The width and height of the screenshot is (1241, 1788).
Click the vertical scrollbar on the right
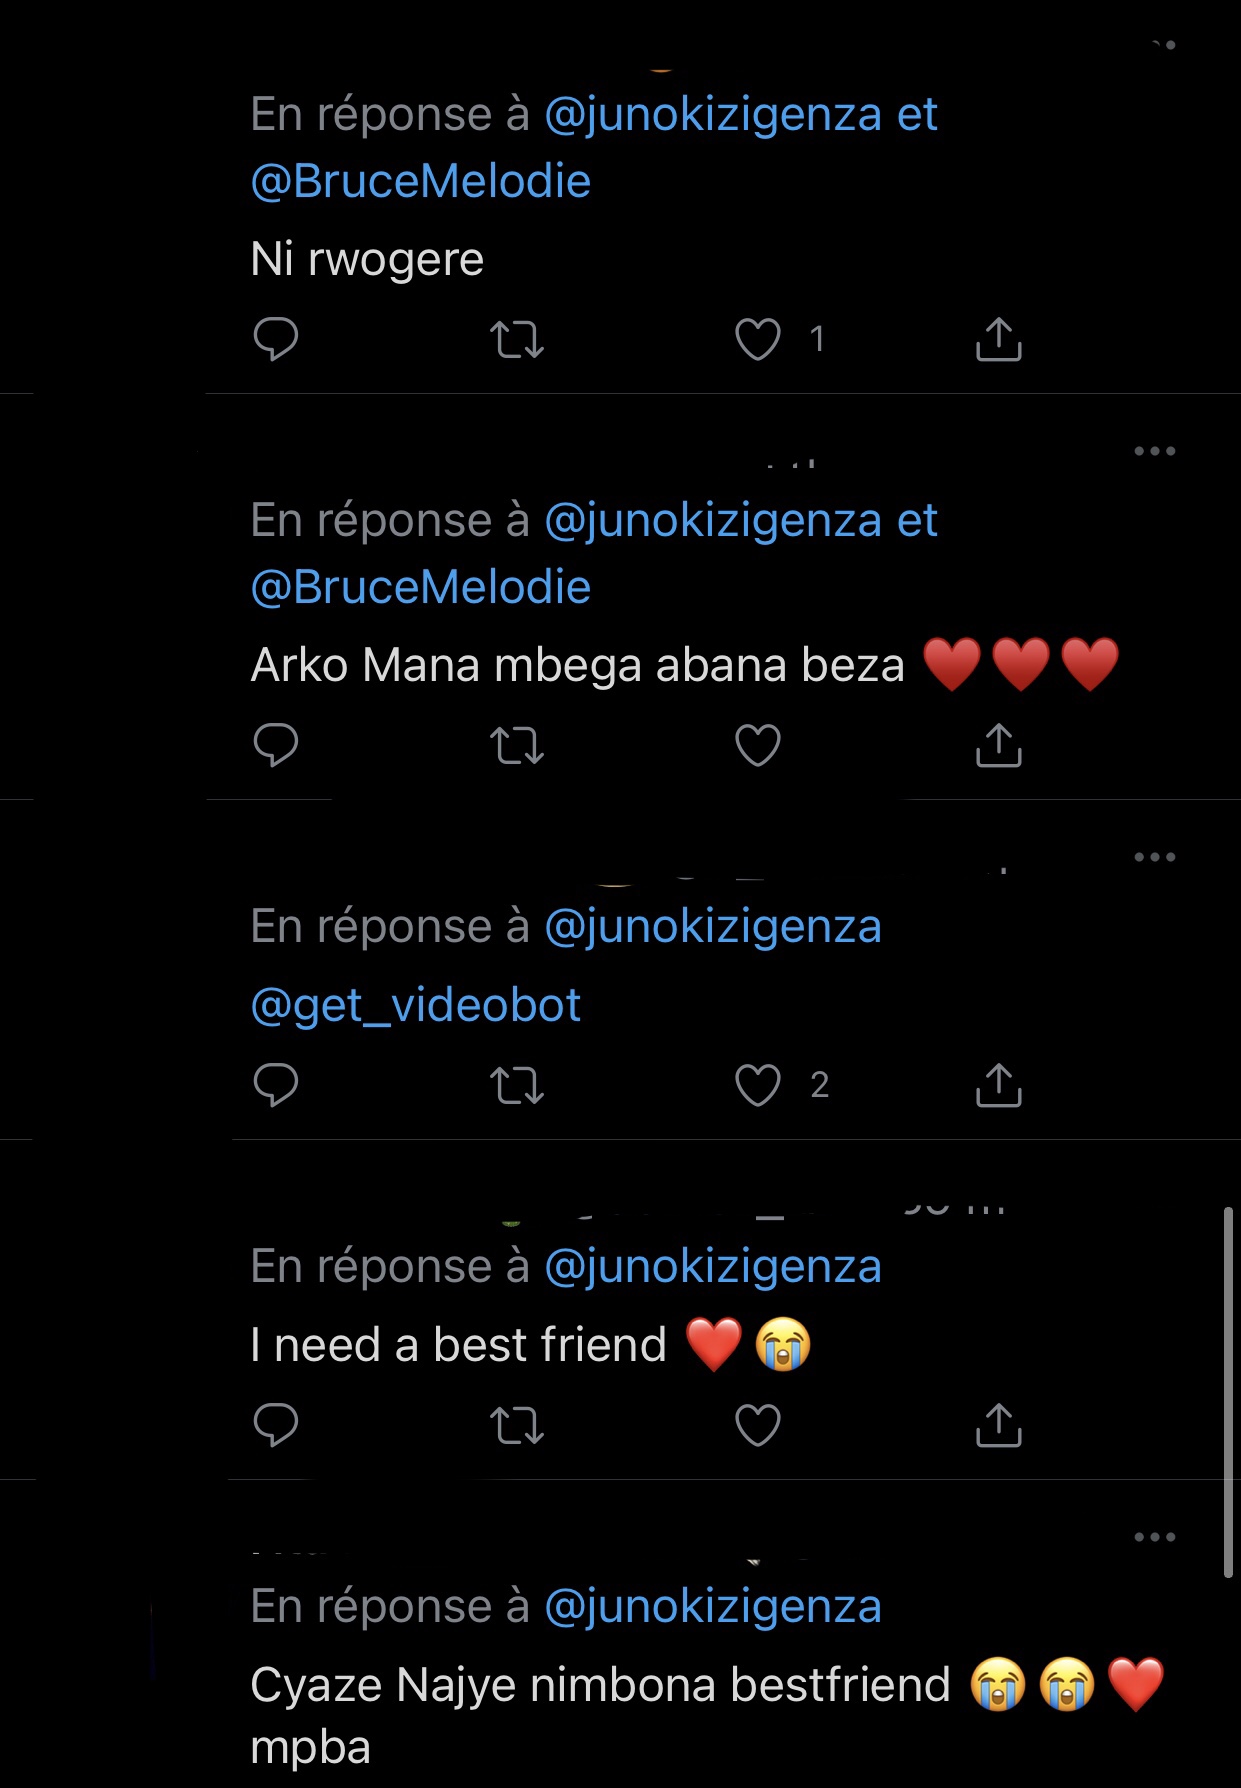pyautogui.click(x=1228, y=1392)
